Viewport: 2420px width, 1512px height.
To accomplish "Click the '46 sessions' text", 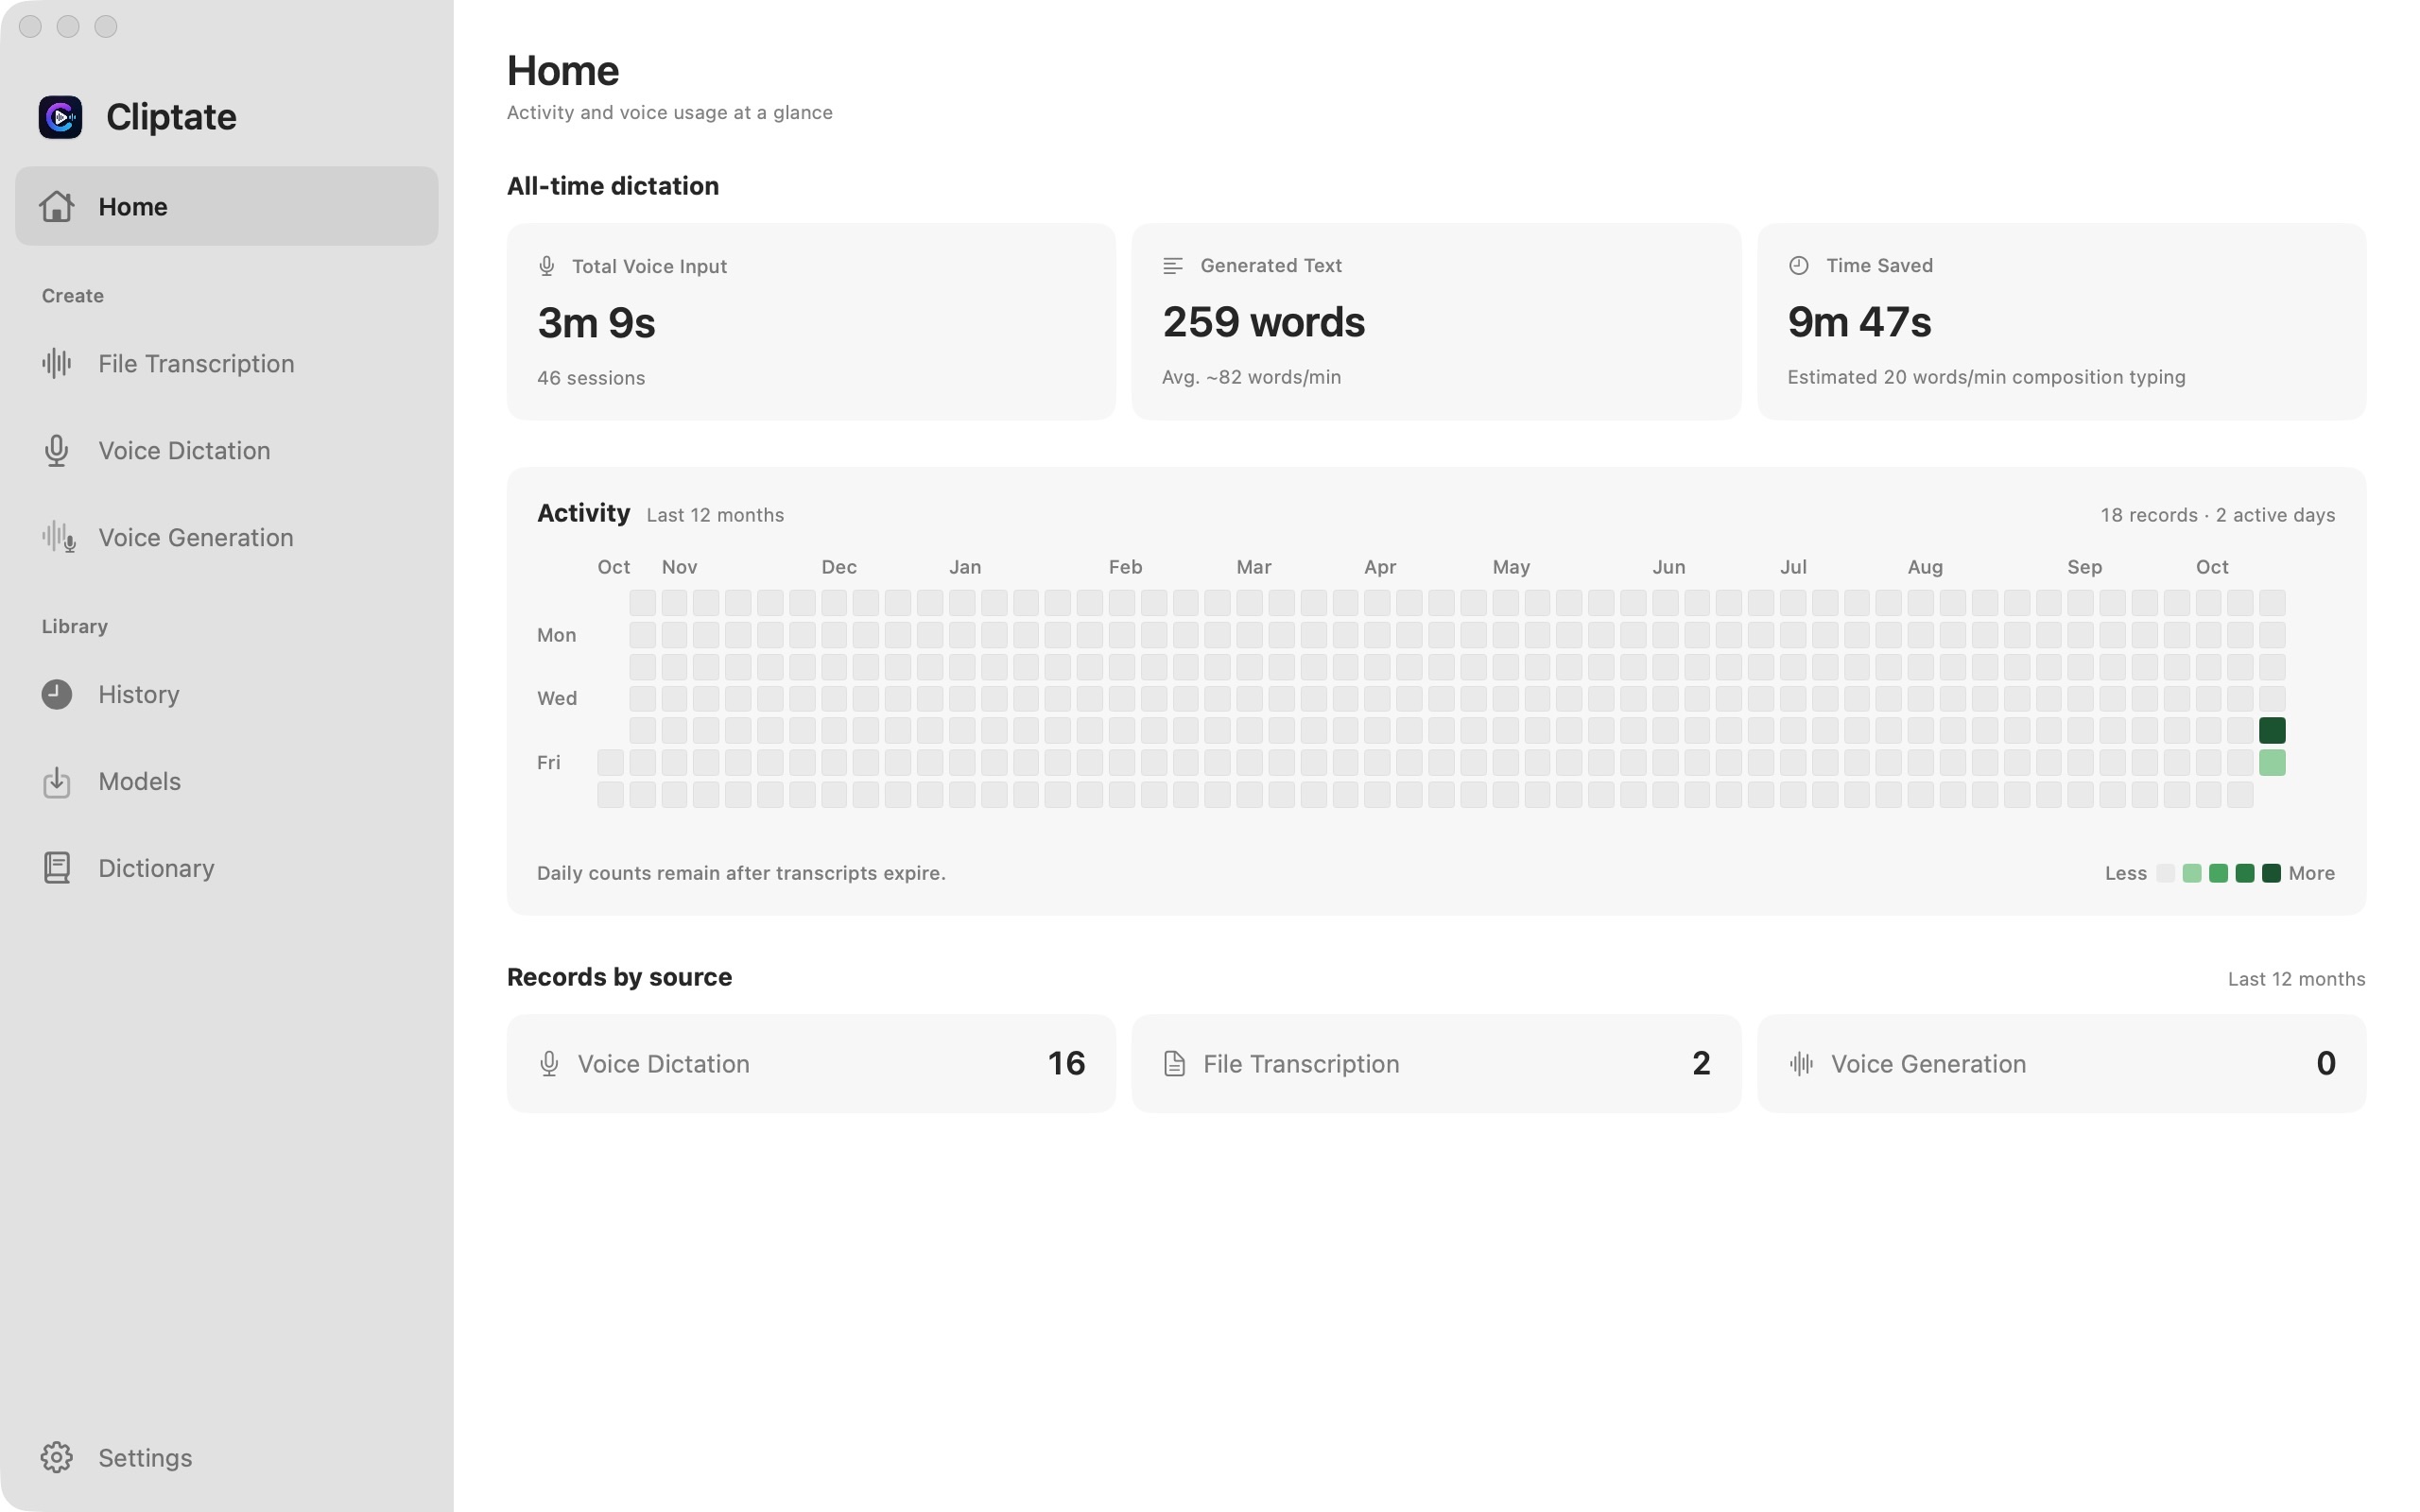I will [x=591, y=378].
